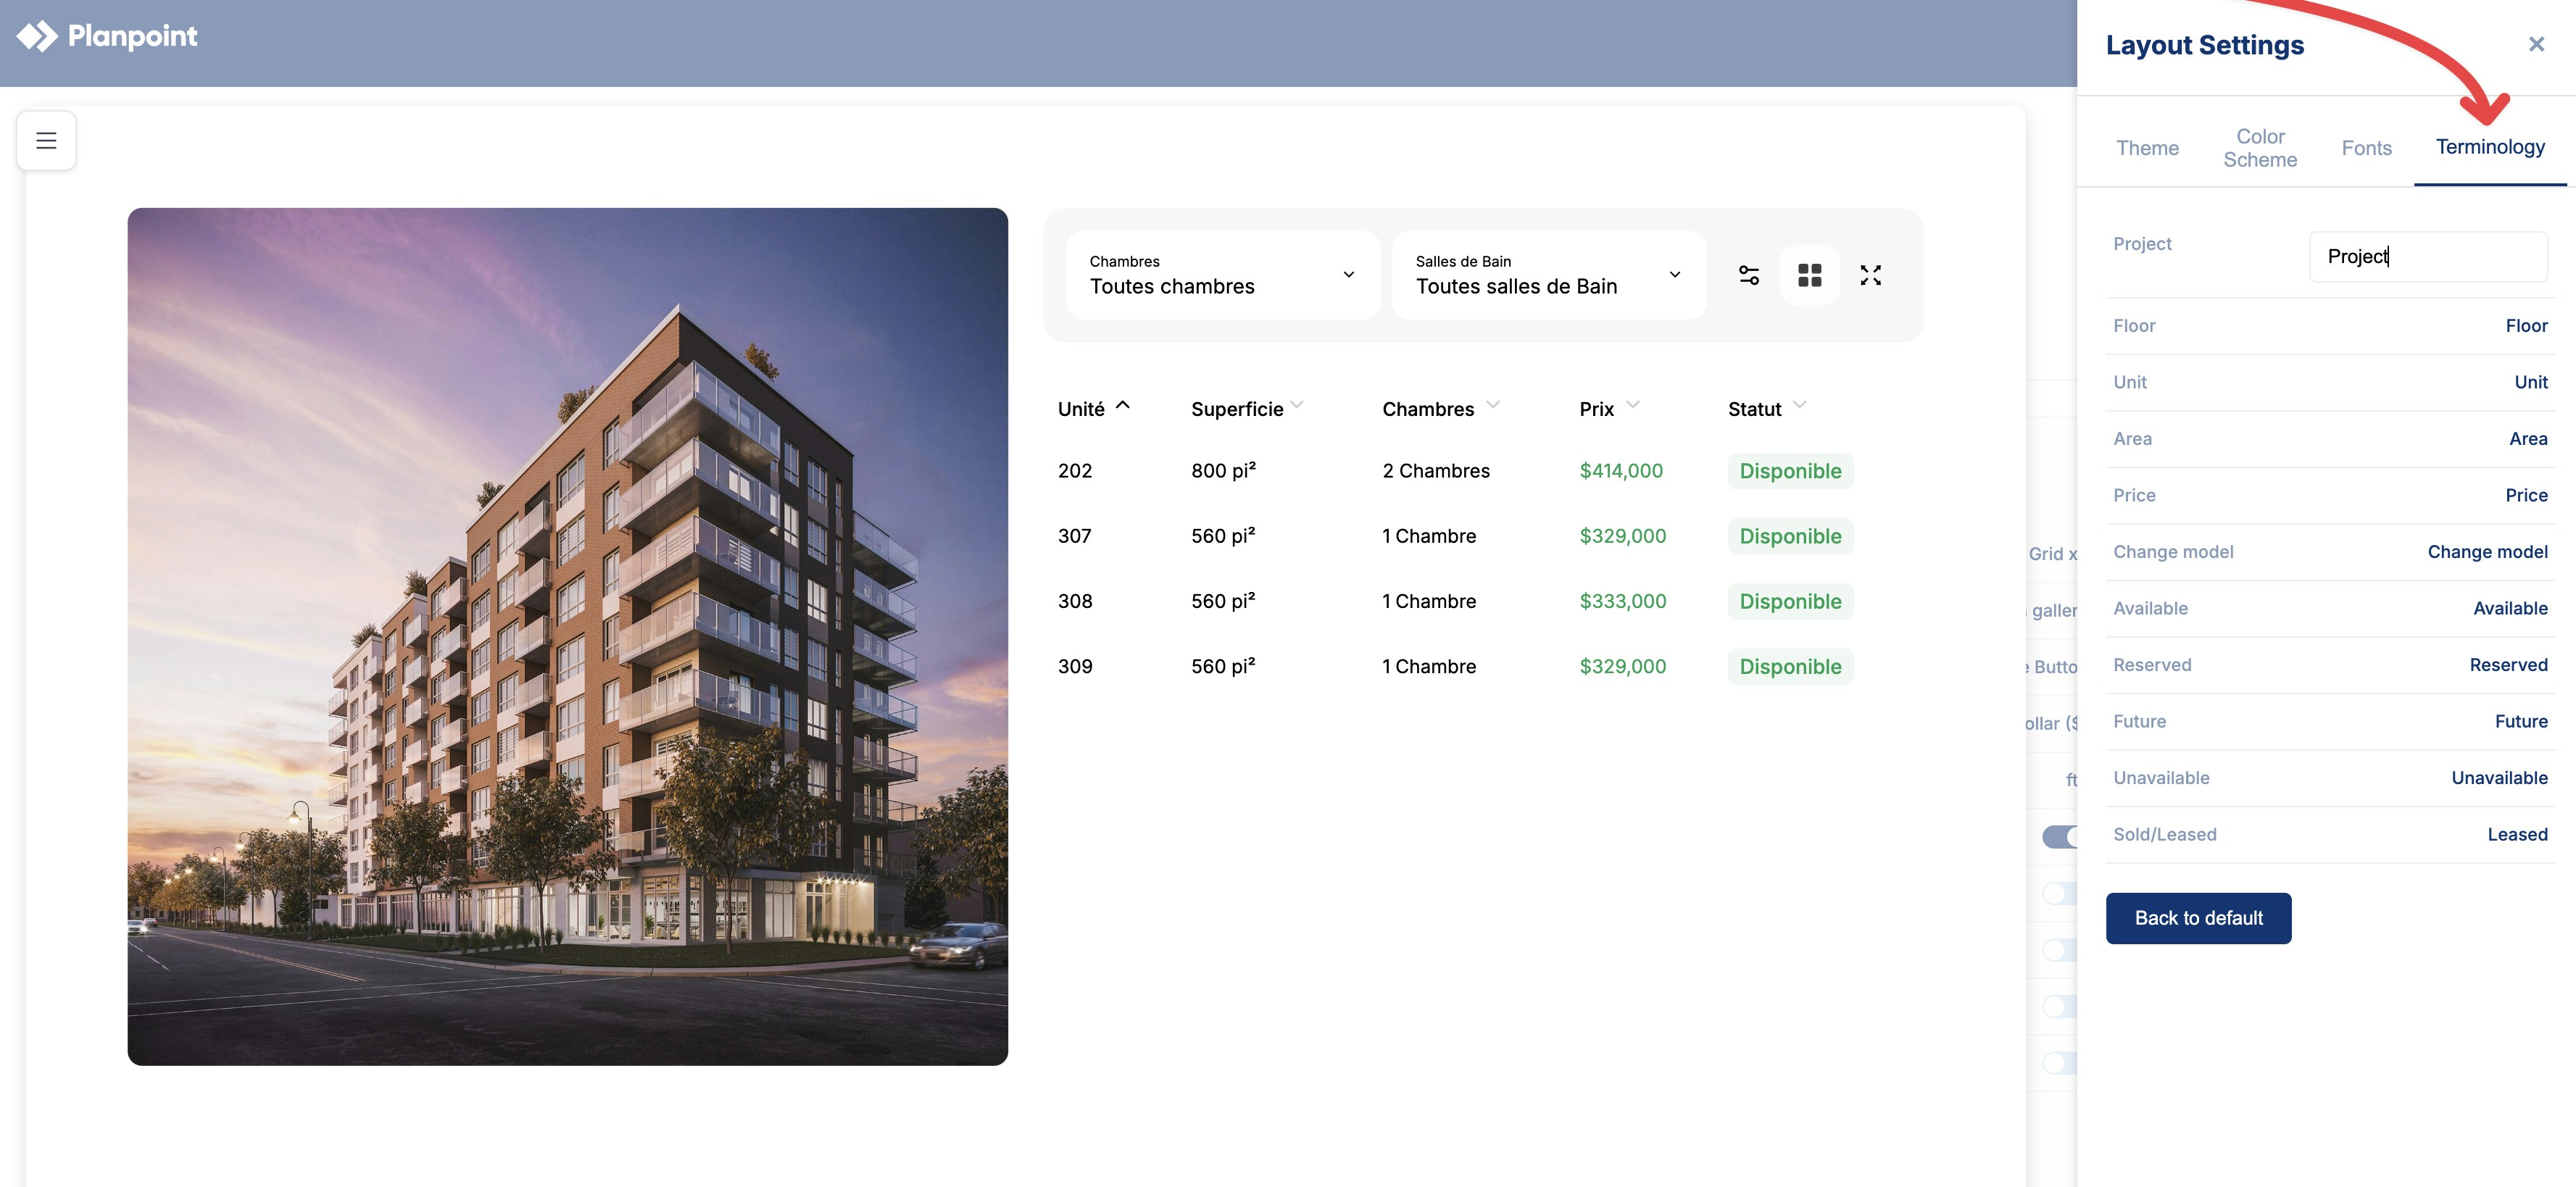
Task: Select the Fonts tab
Action: (2366, 148)
